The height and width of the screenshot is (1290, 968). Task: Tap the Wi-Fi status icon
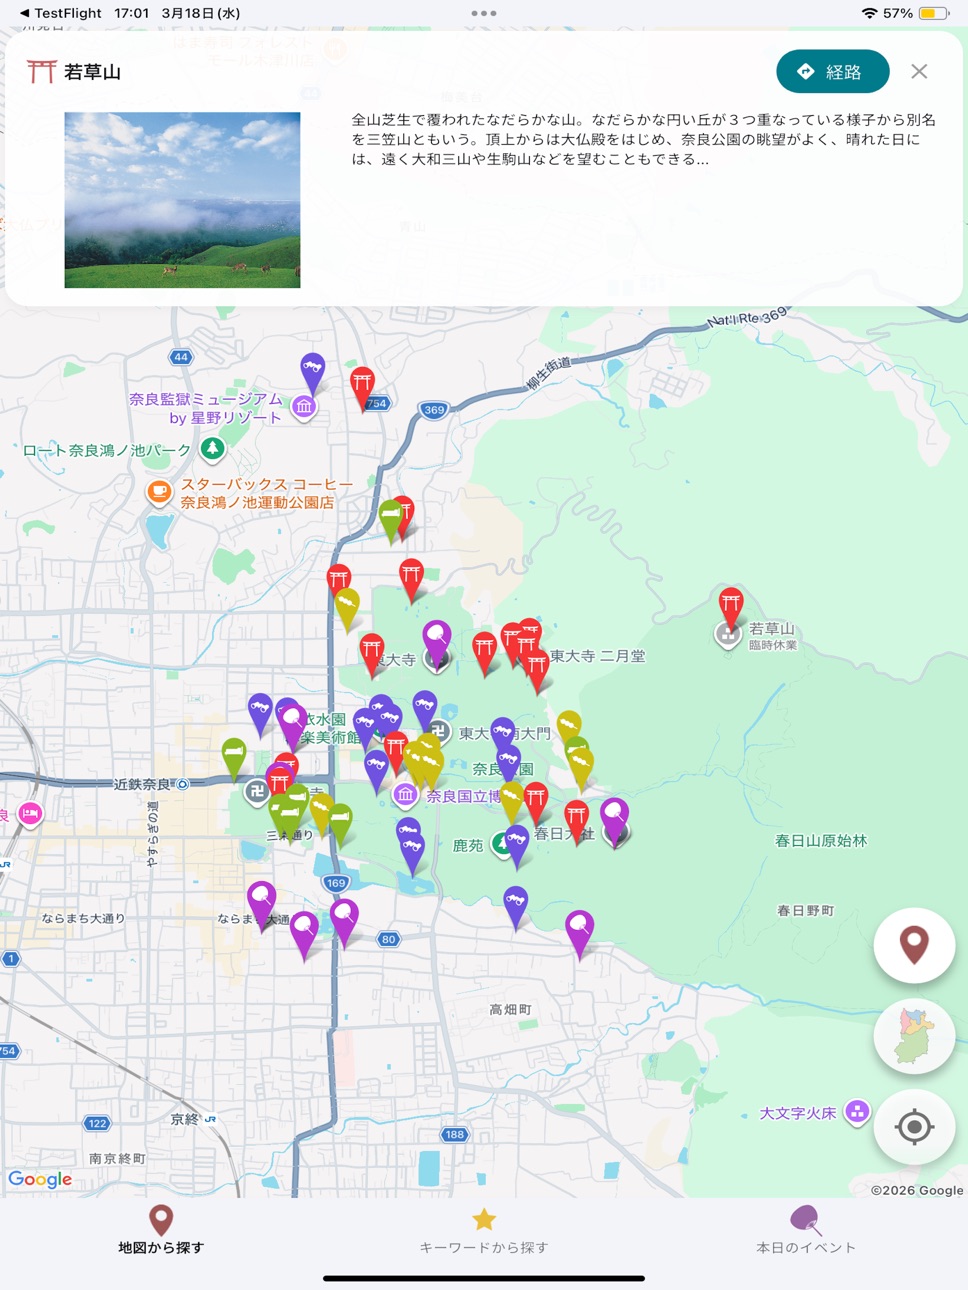(x=869, y=13)
